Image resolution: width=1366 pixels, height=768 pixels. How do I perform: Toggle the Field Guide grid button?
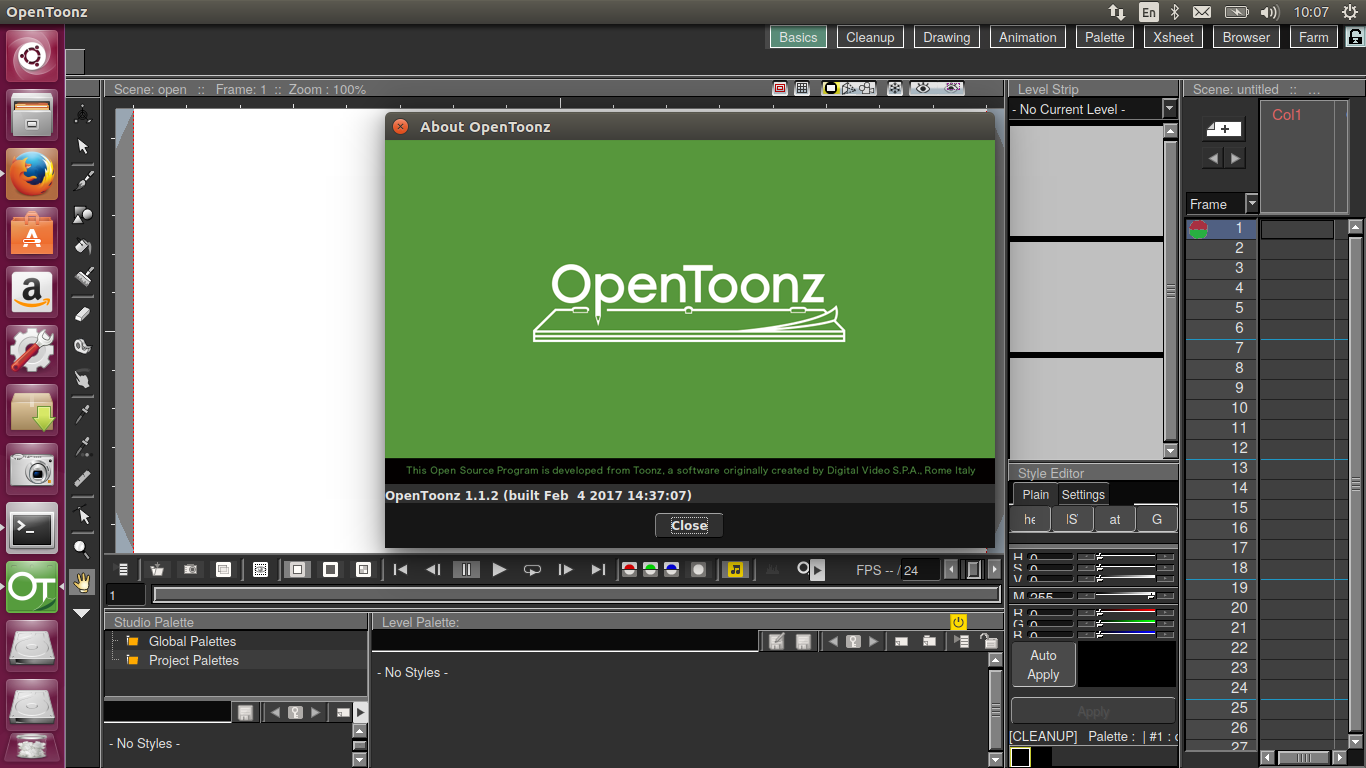coord(802,88)
